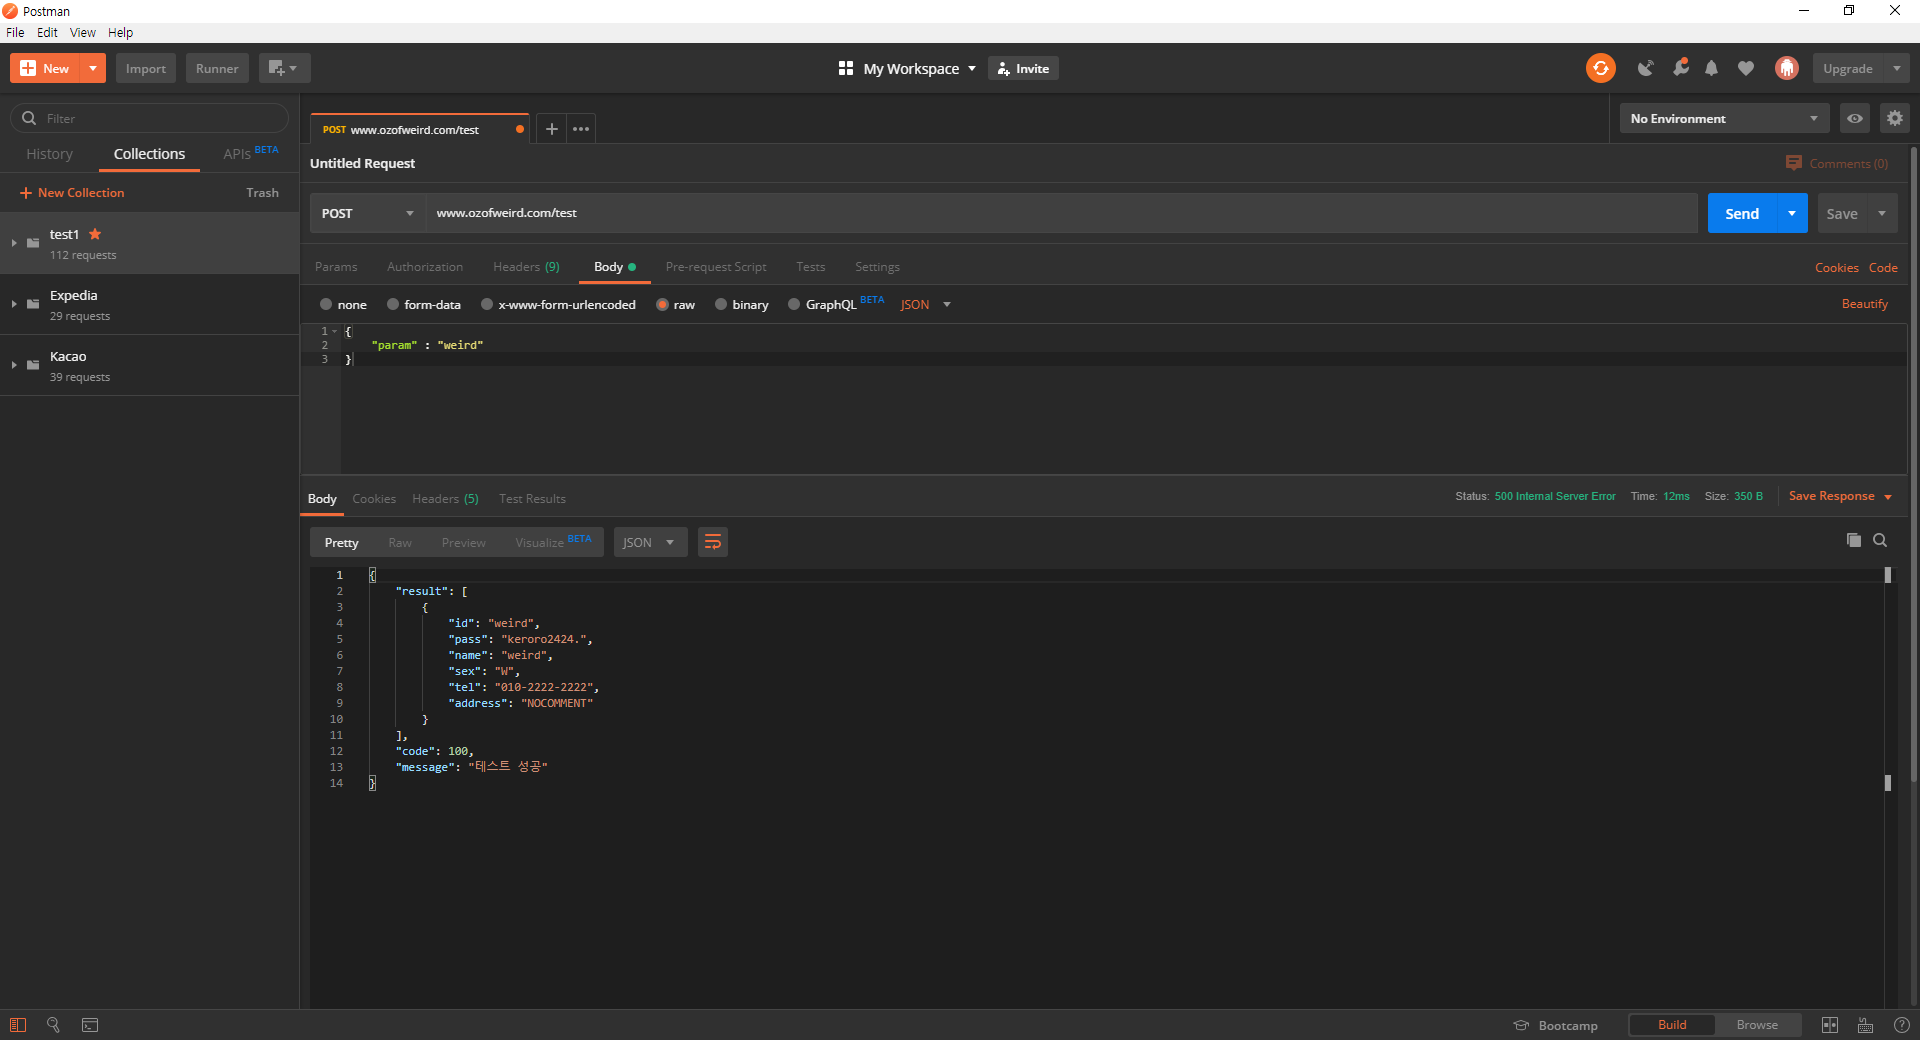Select the binary body type
Viewport: 1920px width, 1040px height.
[x=721, y=304]
